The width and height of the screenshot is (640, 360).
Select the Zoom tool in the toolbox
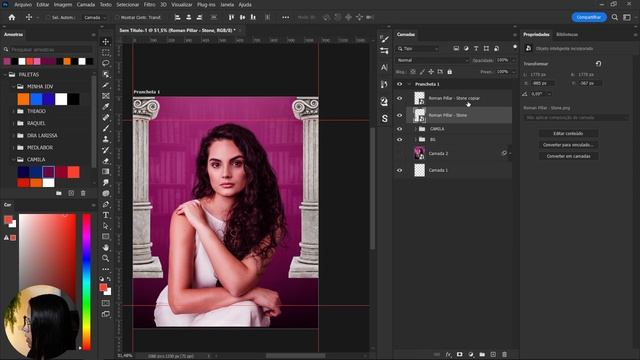(106, 258)
